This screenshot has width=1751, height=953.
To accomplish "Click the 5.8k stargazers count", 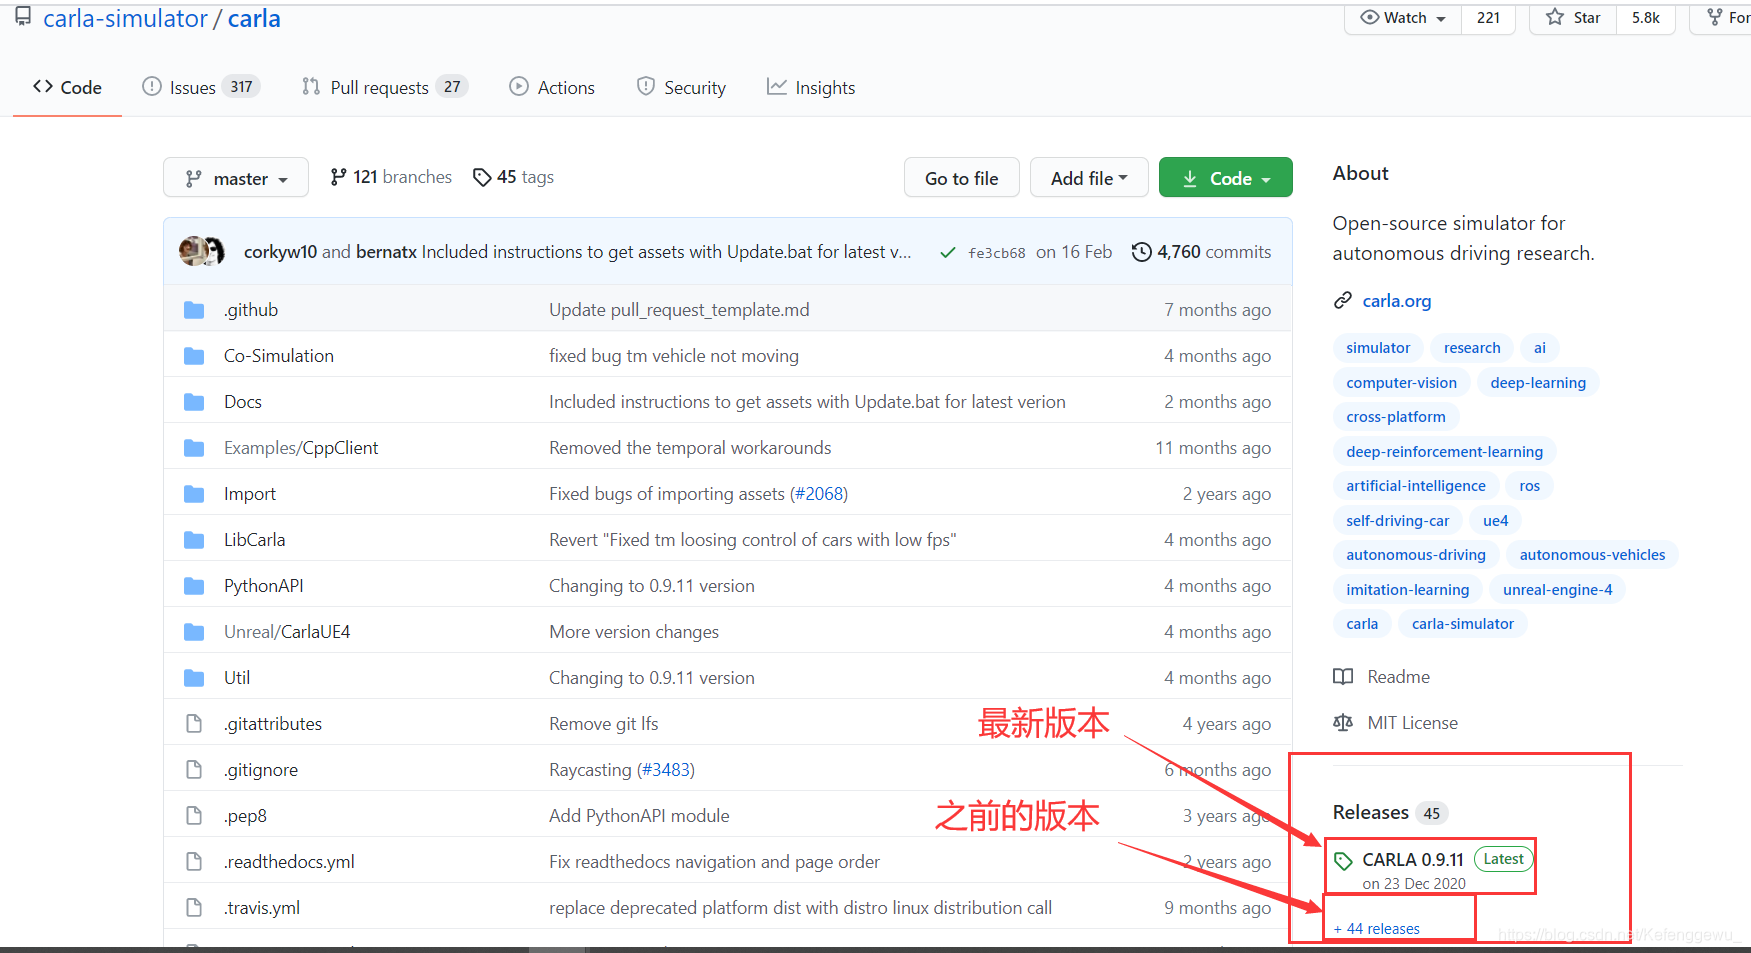I will tap(1646, 18).
